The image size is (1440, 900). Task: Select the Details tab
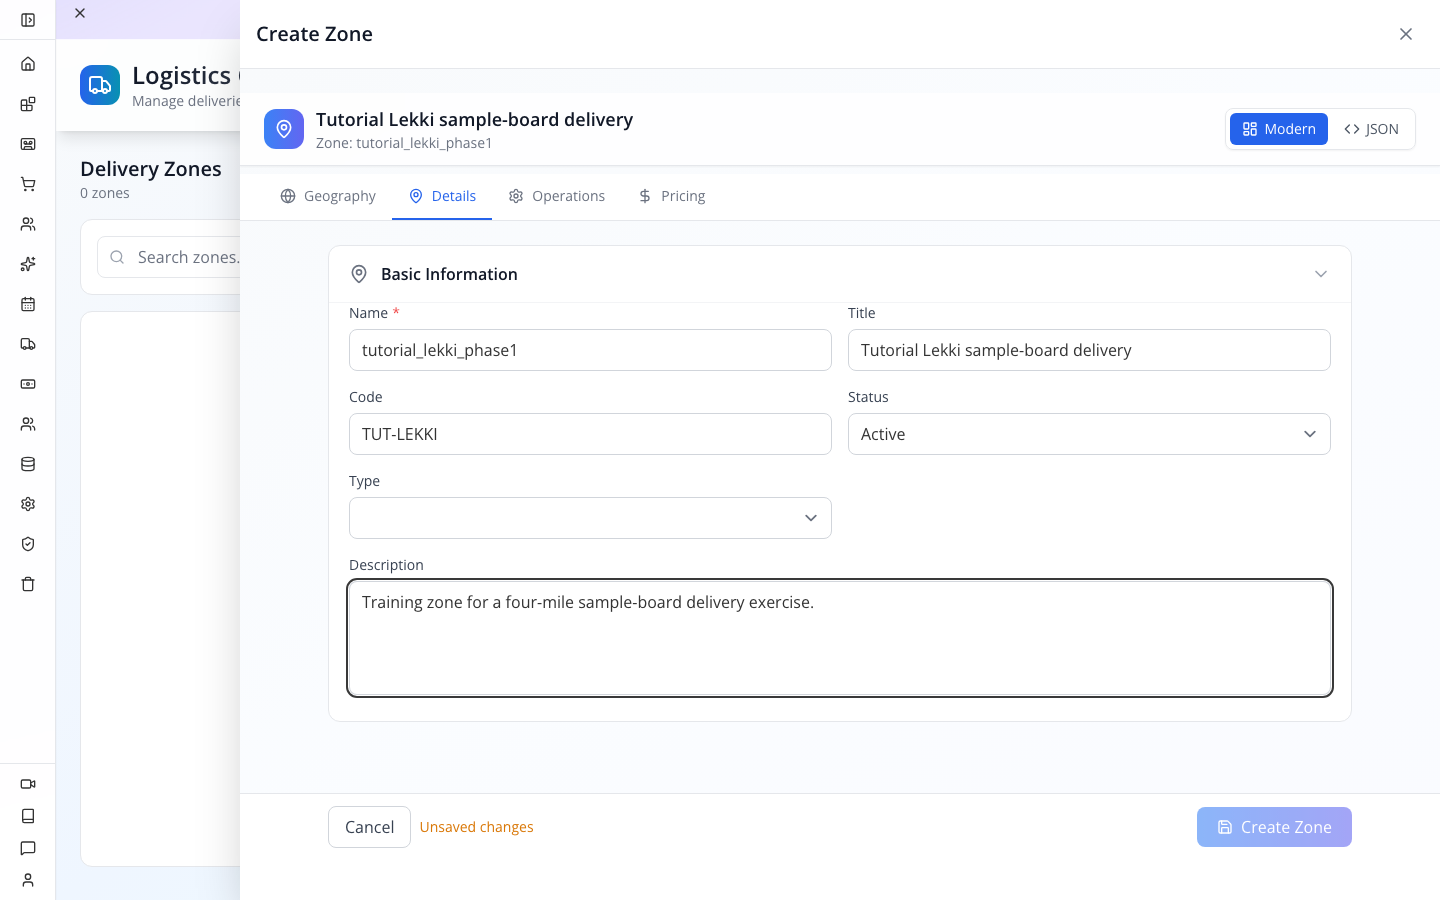[442, 196]
